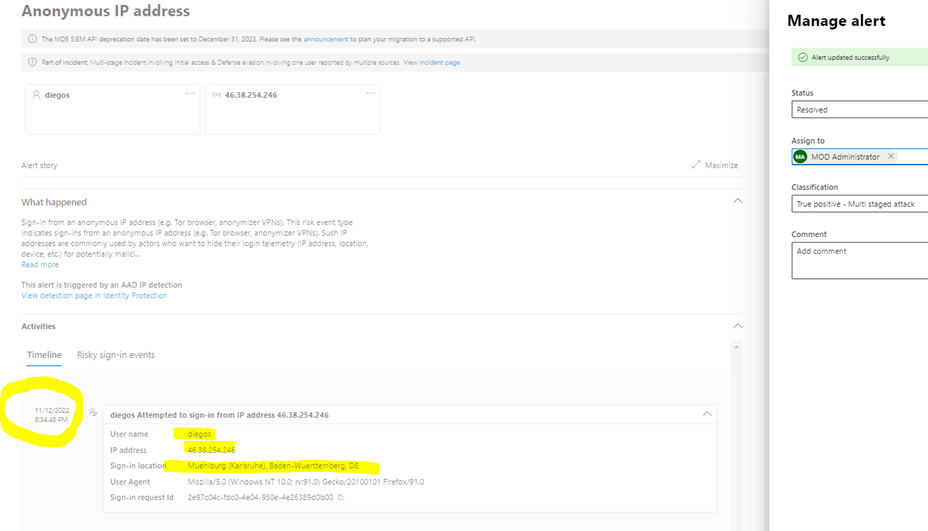Click the user icon on the diegos entity card
This screenshot has height=531, width=928.
click(x=37, y=95)
